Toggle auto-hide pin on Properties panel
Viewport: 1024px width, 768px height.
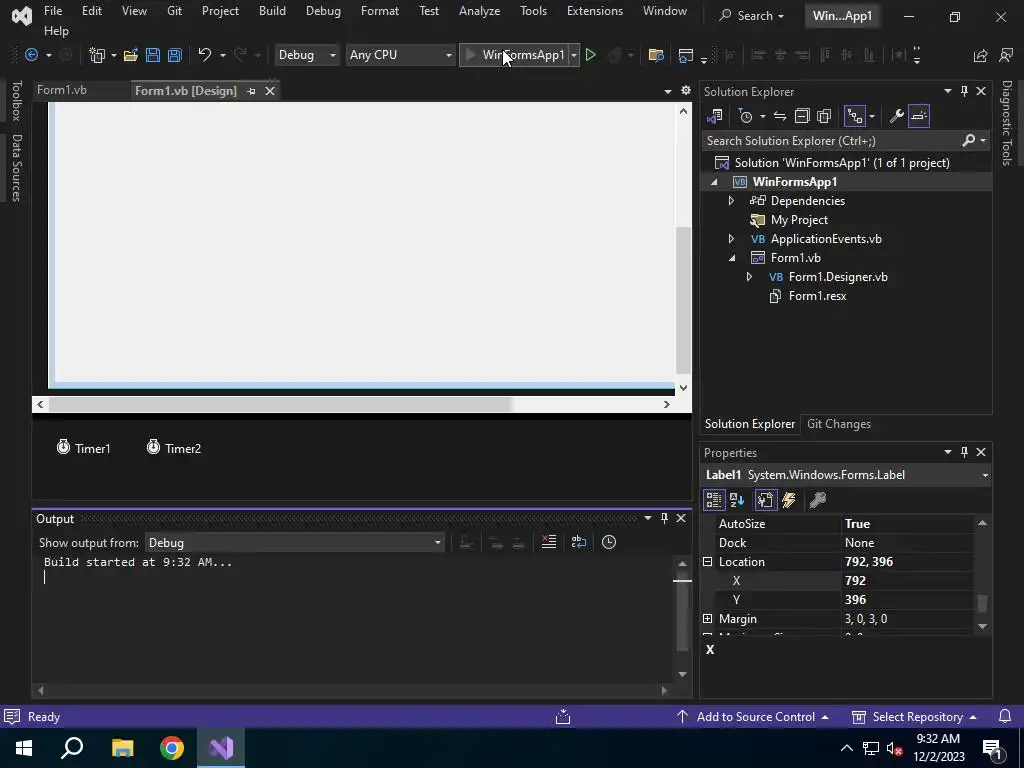click(964, 452)
